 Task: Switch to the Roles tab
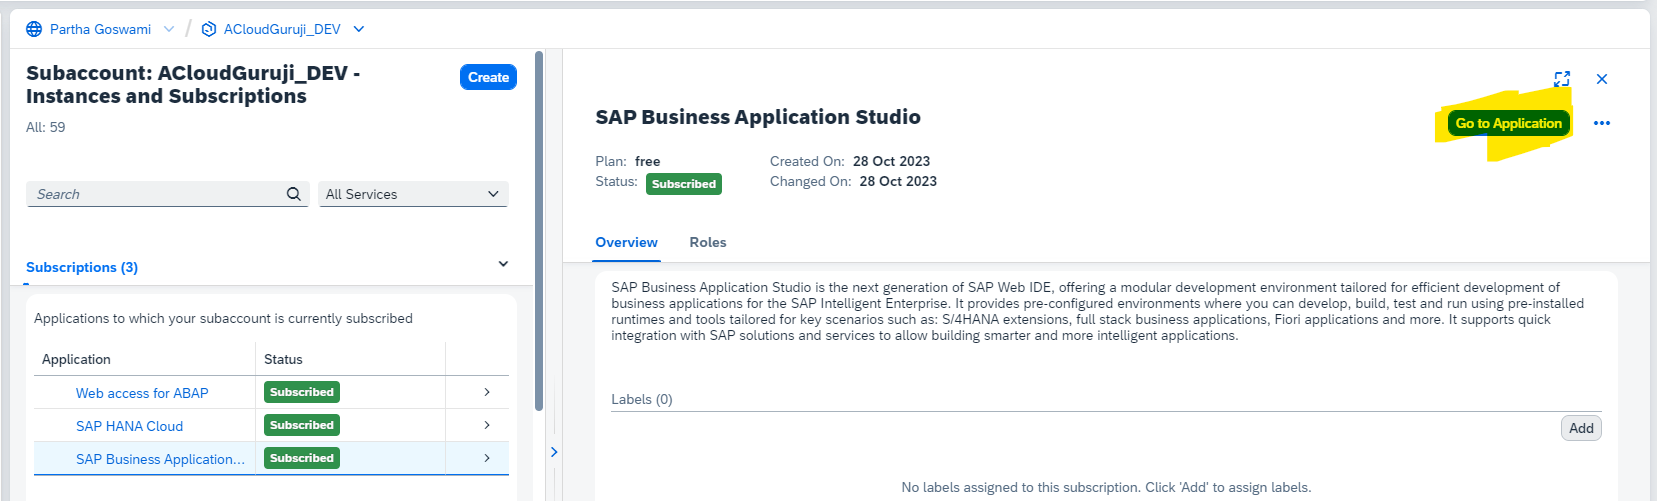[x=707, y=242]
